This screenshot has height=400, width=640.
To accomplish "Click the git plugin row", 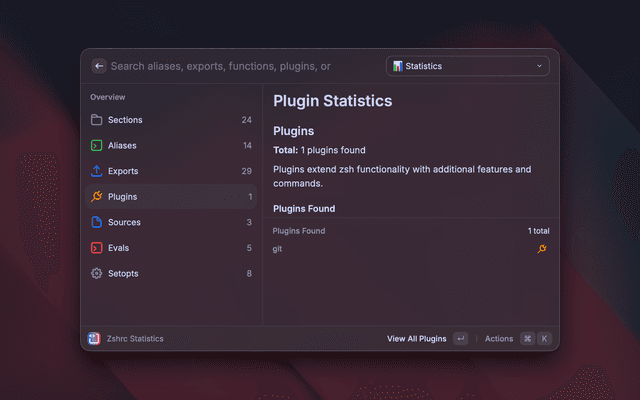I will (x=400, y=248).
